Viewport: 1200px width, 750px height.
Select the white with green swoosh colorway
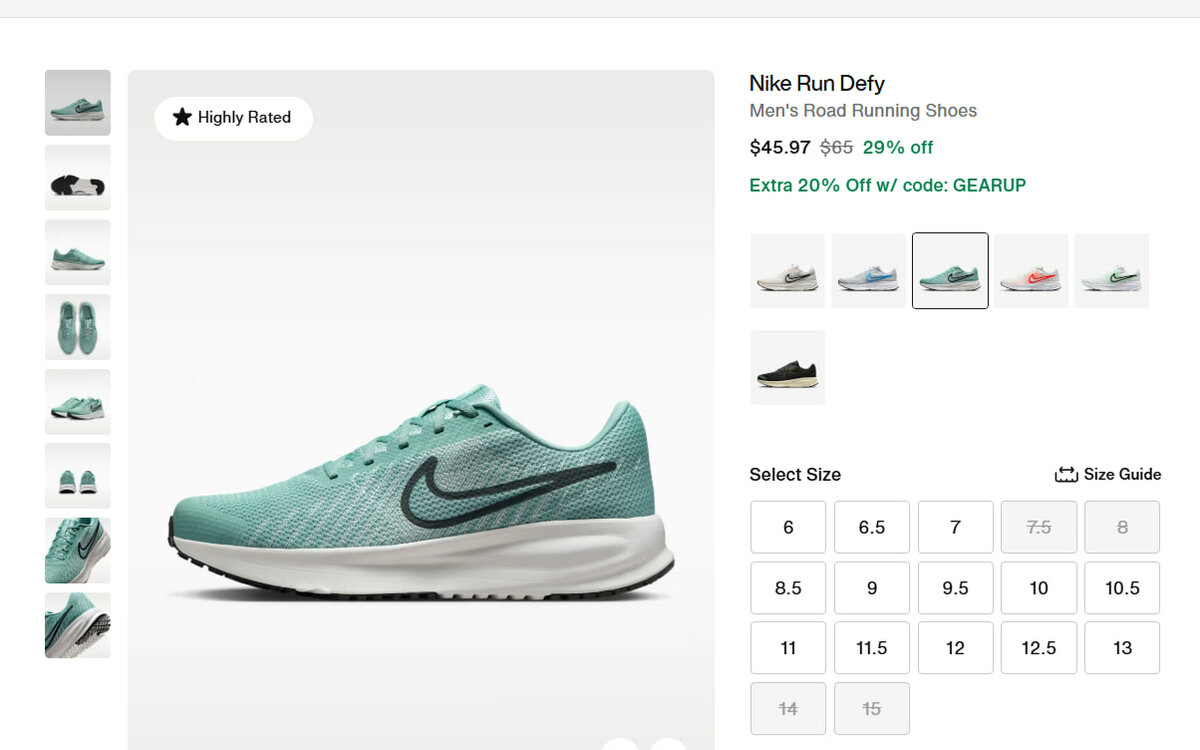click(1112, 271)
